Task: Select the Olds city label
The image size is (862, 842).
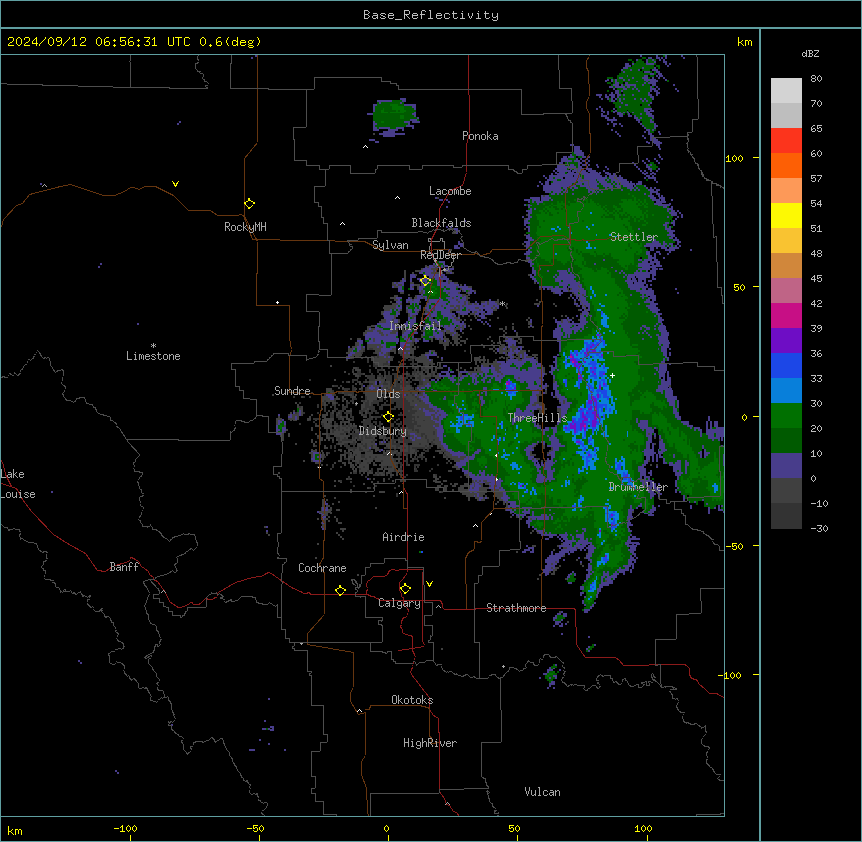Action: (388, 394)
